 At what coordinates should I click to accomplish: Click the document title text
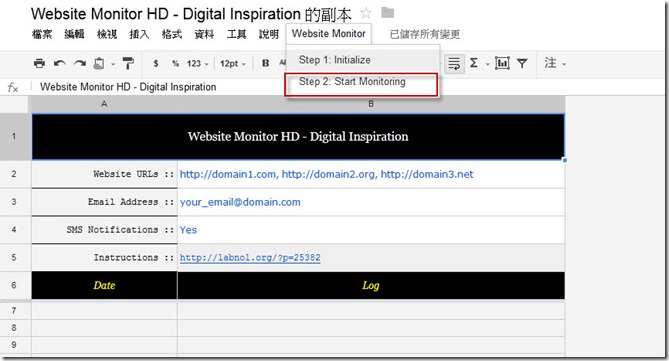pos(191,14)
